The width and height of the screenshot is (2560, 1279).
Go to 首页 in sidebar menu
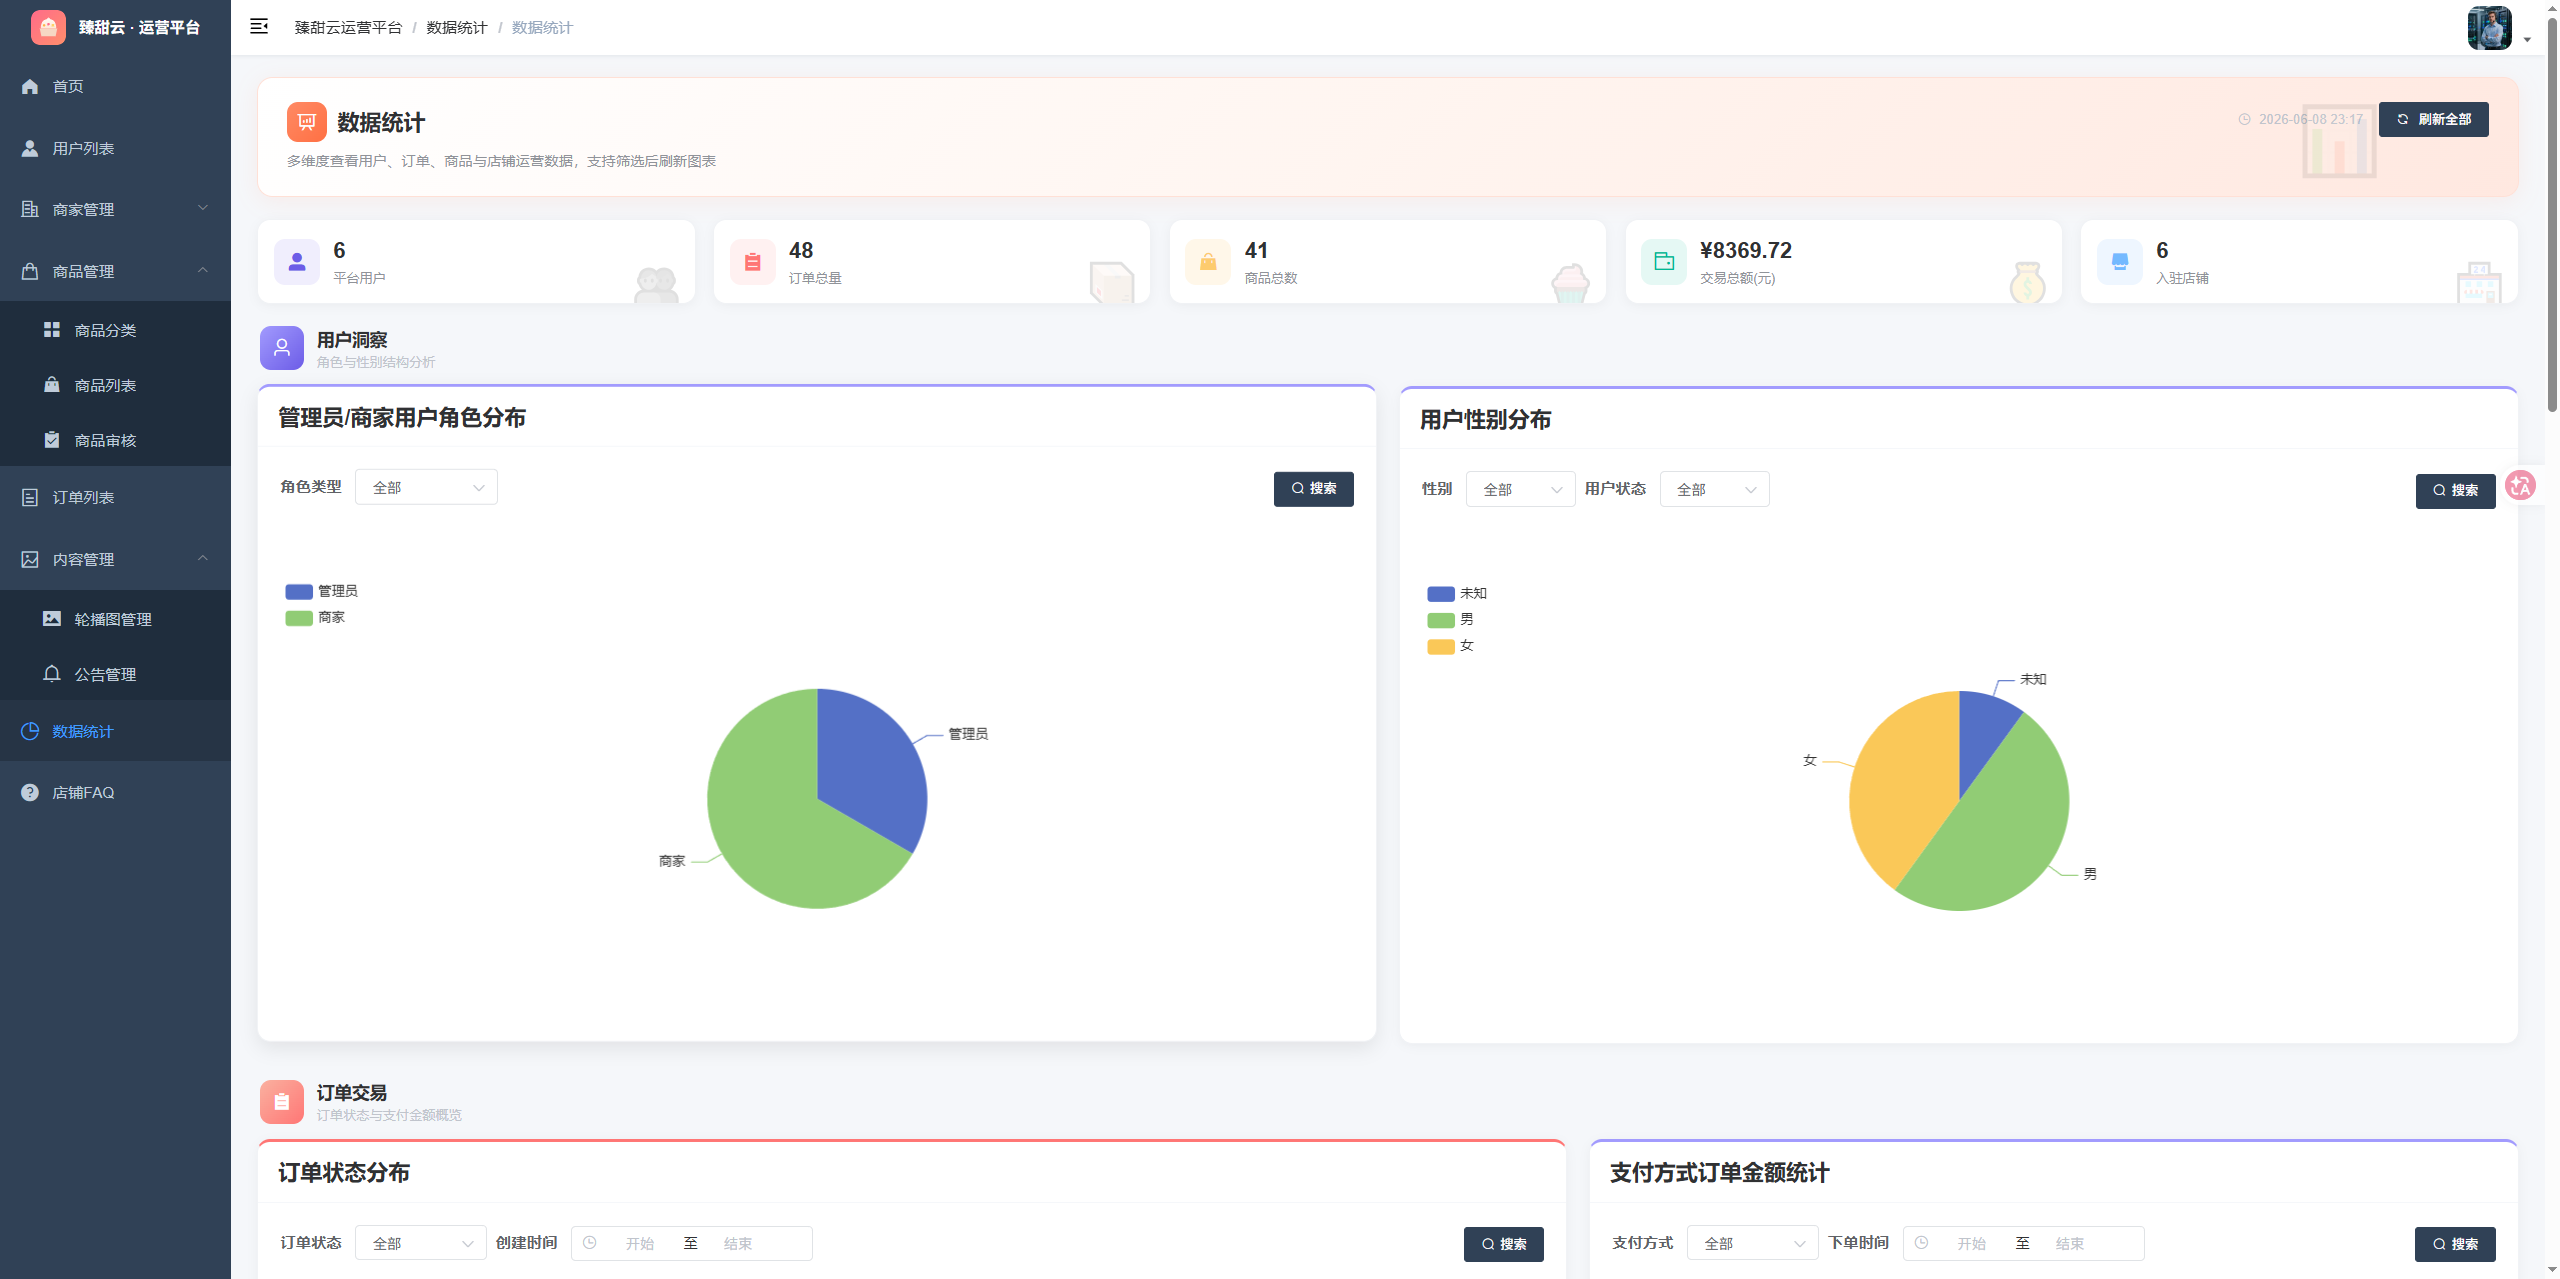click(x=115, y=87)
